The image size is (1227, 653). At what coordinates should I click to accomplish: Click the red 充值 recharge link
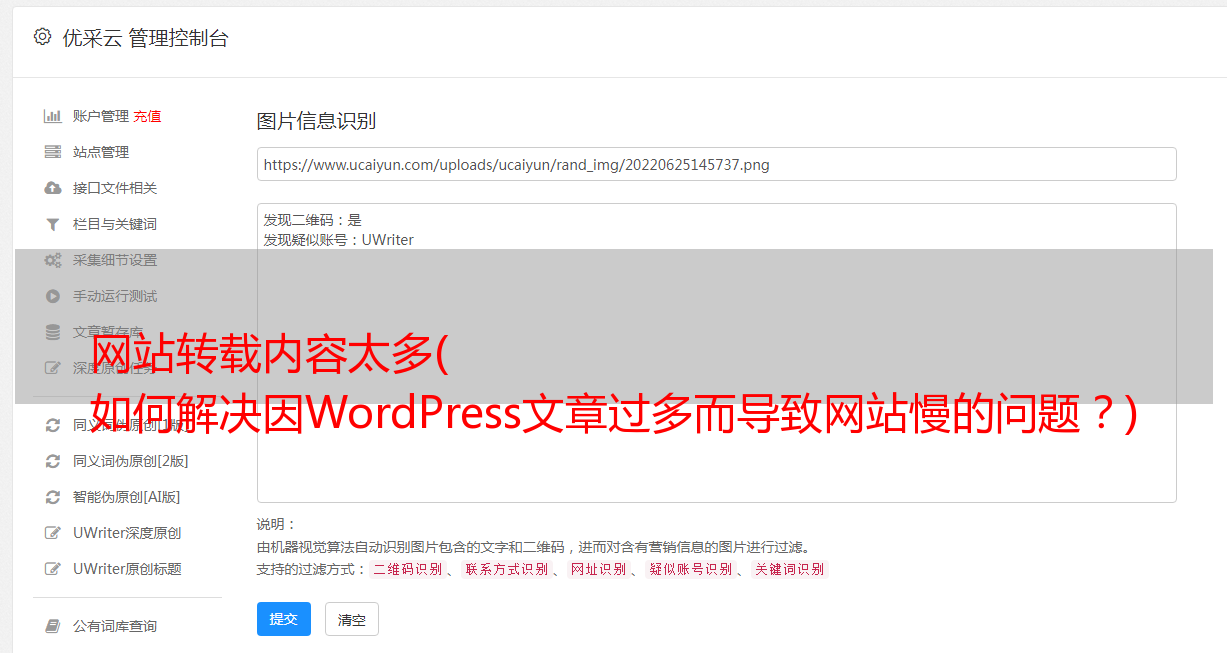point(147,116)
